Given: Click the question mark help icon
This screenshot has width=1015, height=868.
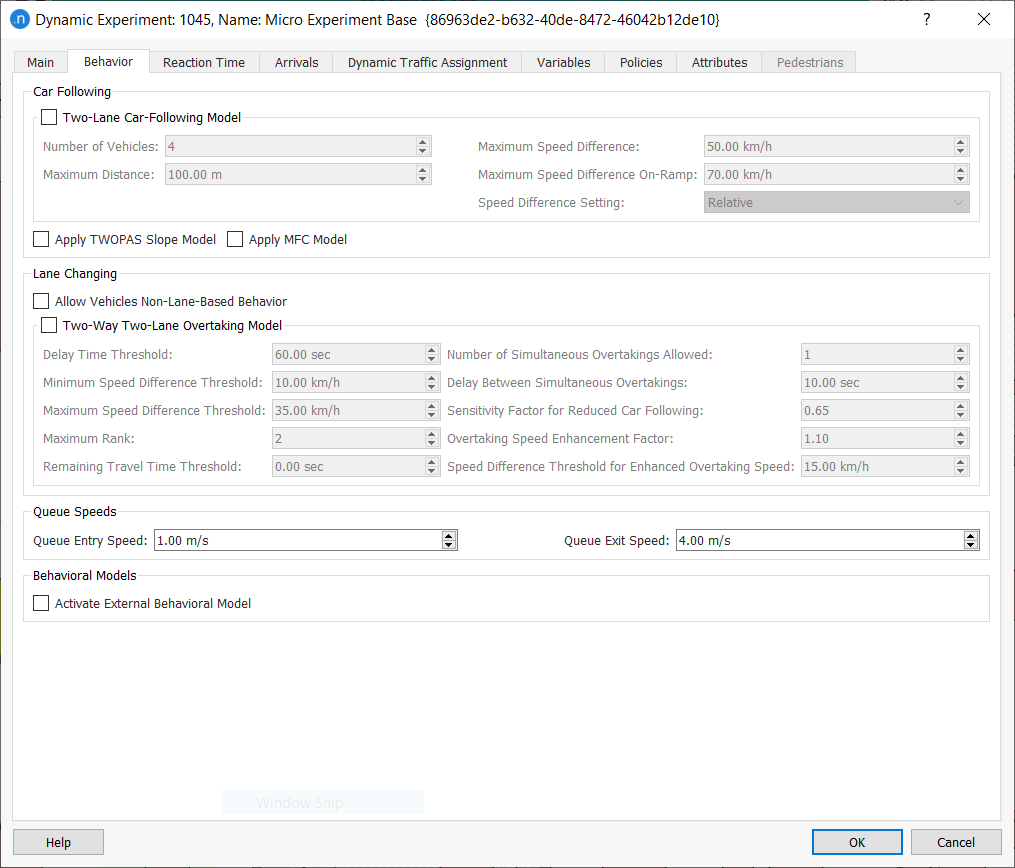Looking at the screenshot, I should point(926,20).
